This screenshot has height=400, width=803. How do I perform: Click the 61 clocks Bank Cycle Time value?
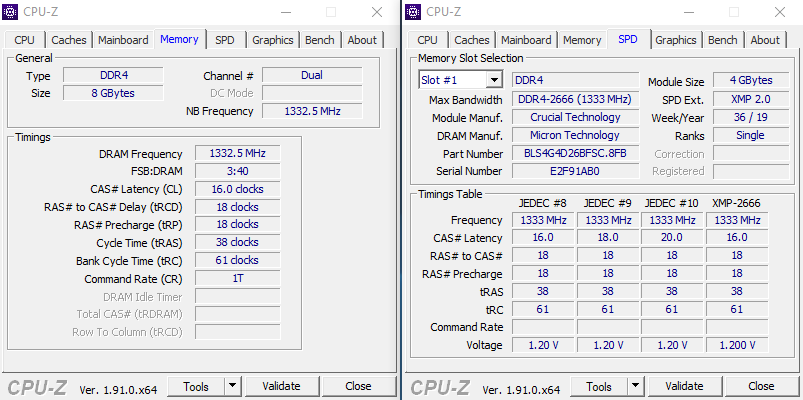tap(238, 260)
